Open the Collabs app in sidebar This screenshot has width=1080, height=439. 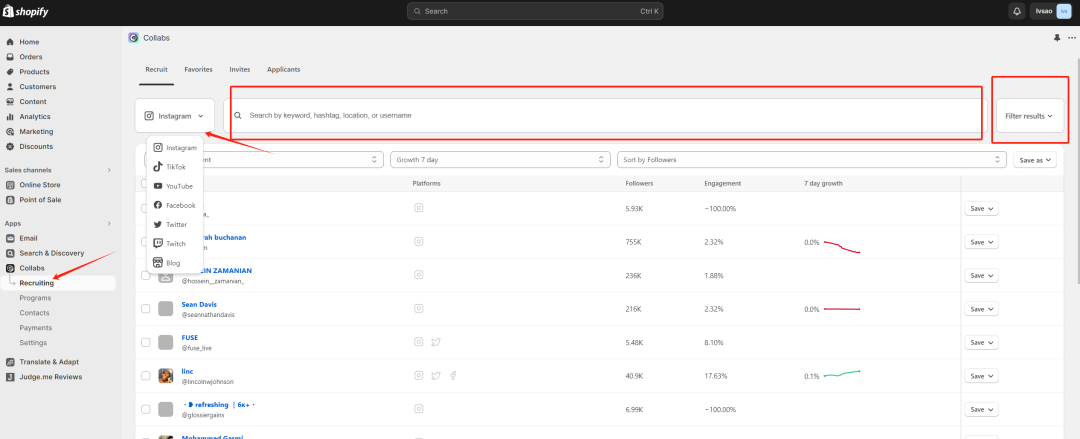click(32, 268)
